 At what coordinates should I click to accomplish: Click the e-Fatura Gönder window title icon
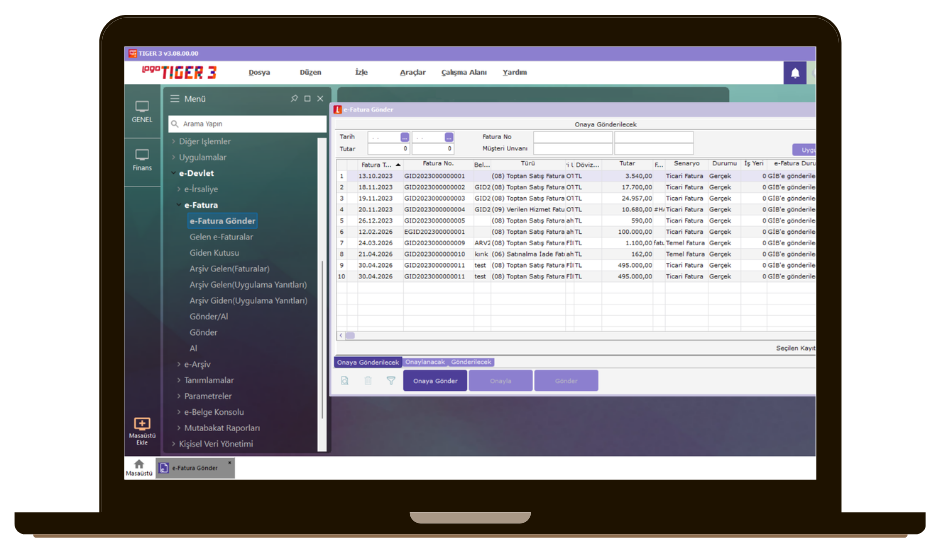point(338,110)
